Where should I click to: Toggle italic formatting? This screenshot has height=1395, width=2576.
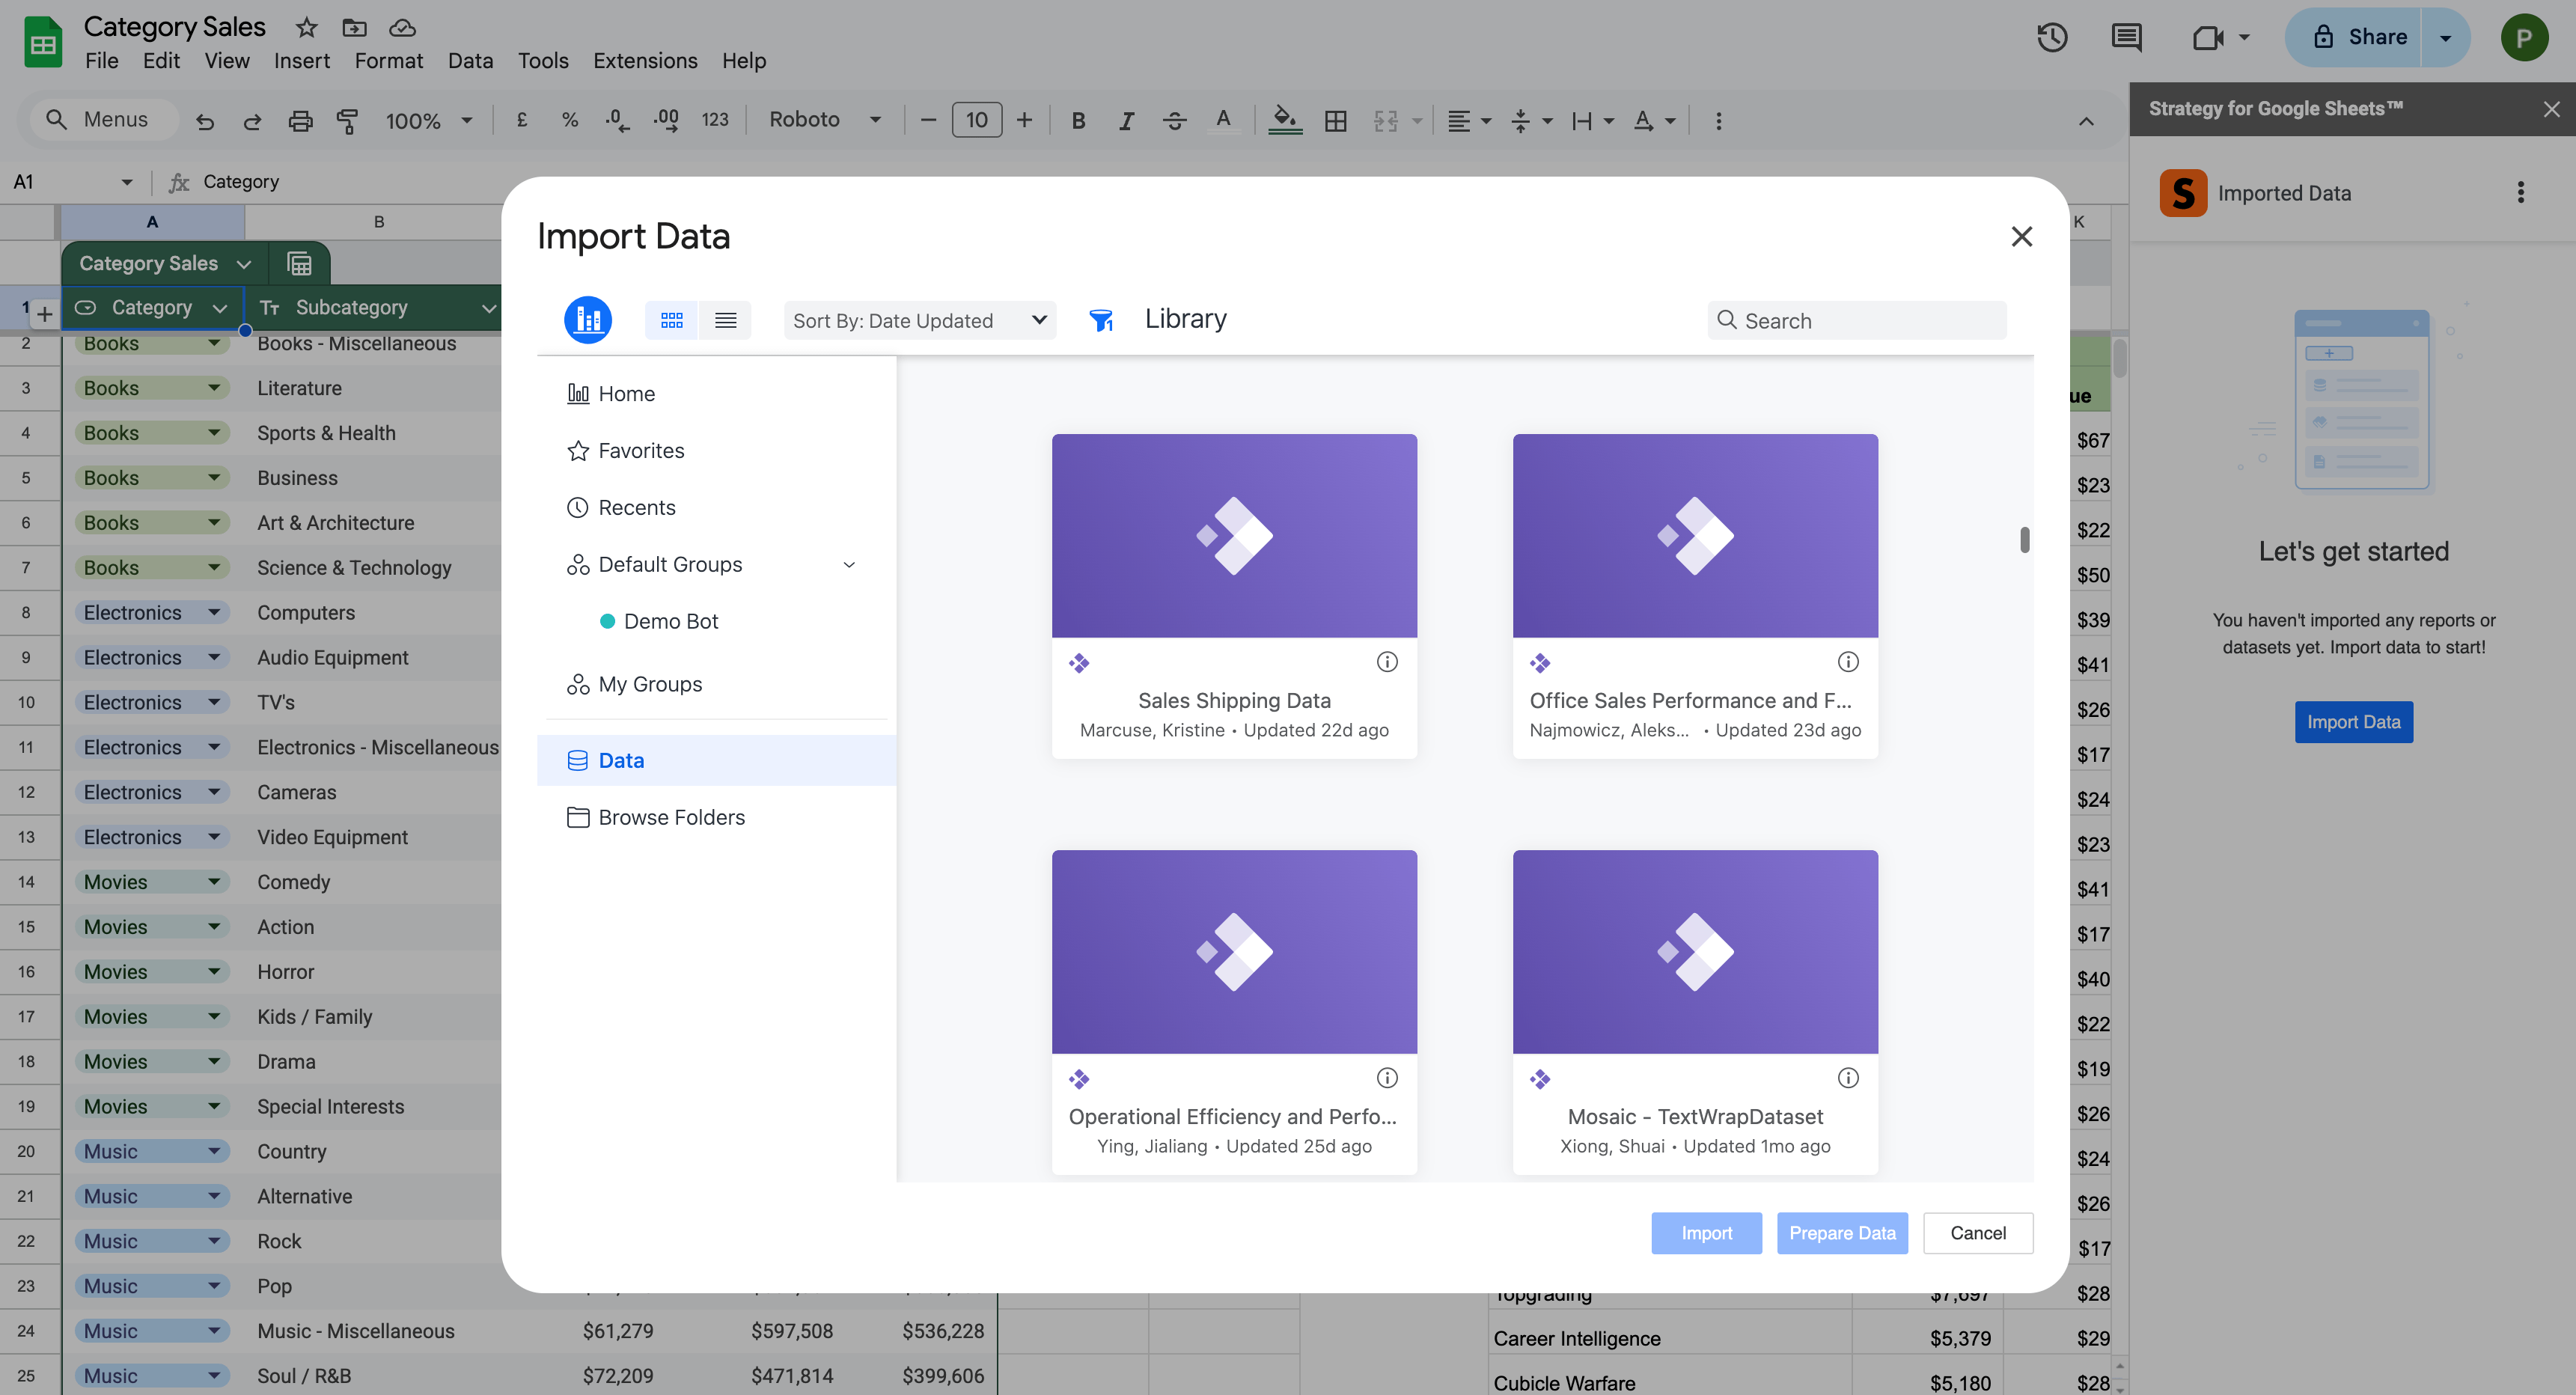(x=1126, y=120)
